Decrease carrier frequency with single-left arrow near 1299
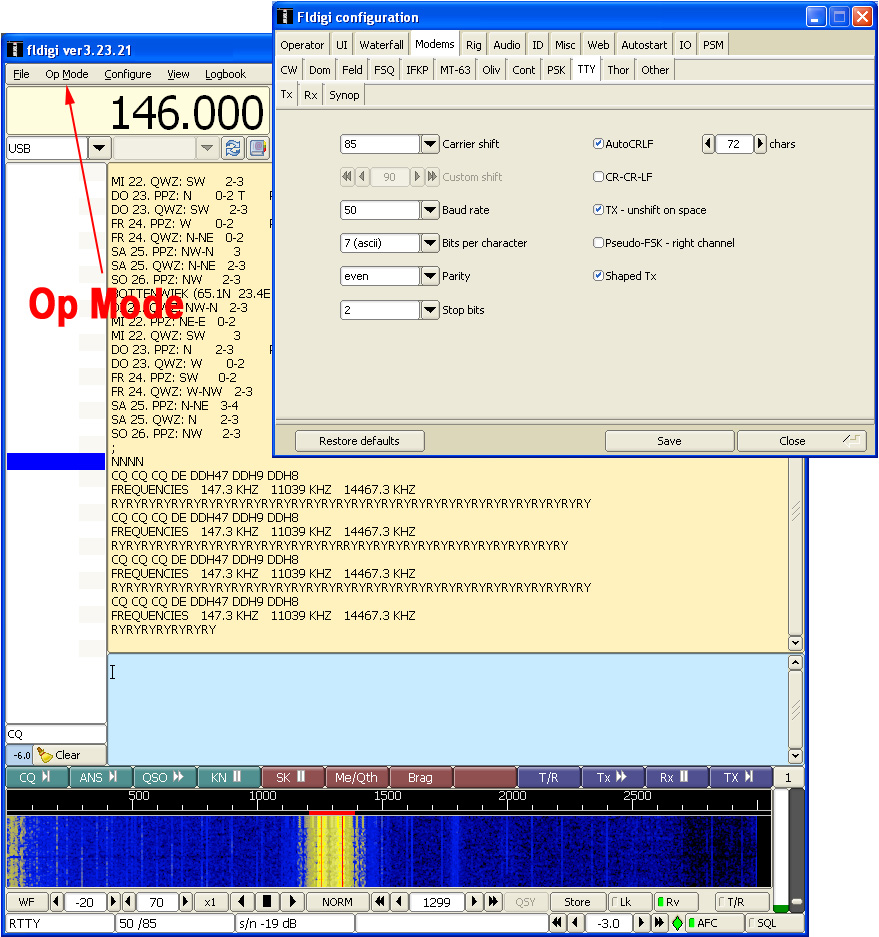The width and height of the screenshot is (879, 937). point(400,901)
